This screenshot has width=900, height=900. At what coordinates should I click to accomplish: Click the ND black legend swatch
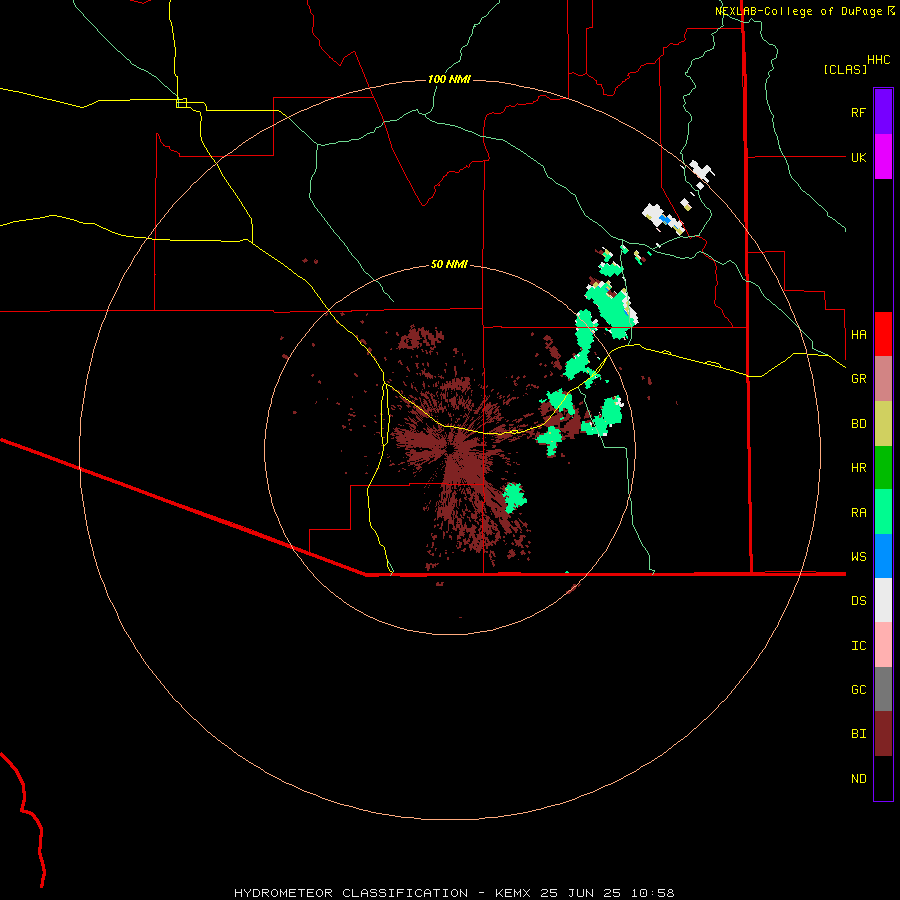[883, 778]
